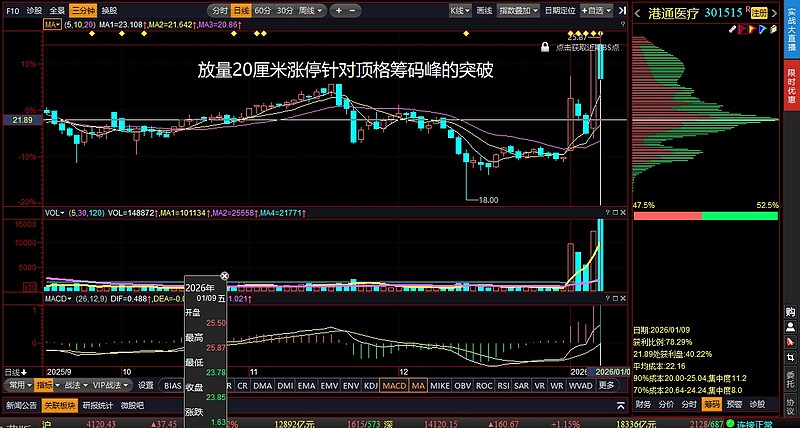
Task: Click the x10 volume scale label
Action: [x=30, y=287]
